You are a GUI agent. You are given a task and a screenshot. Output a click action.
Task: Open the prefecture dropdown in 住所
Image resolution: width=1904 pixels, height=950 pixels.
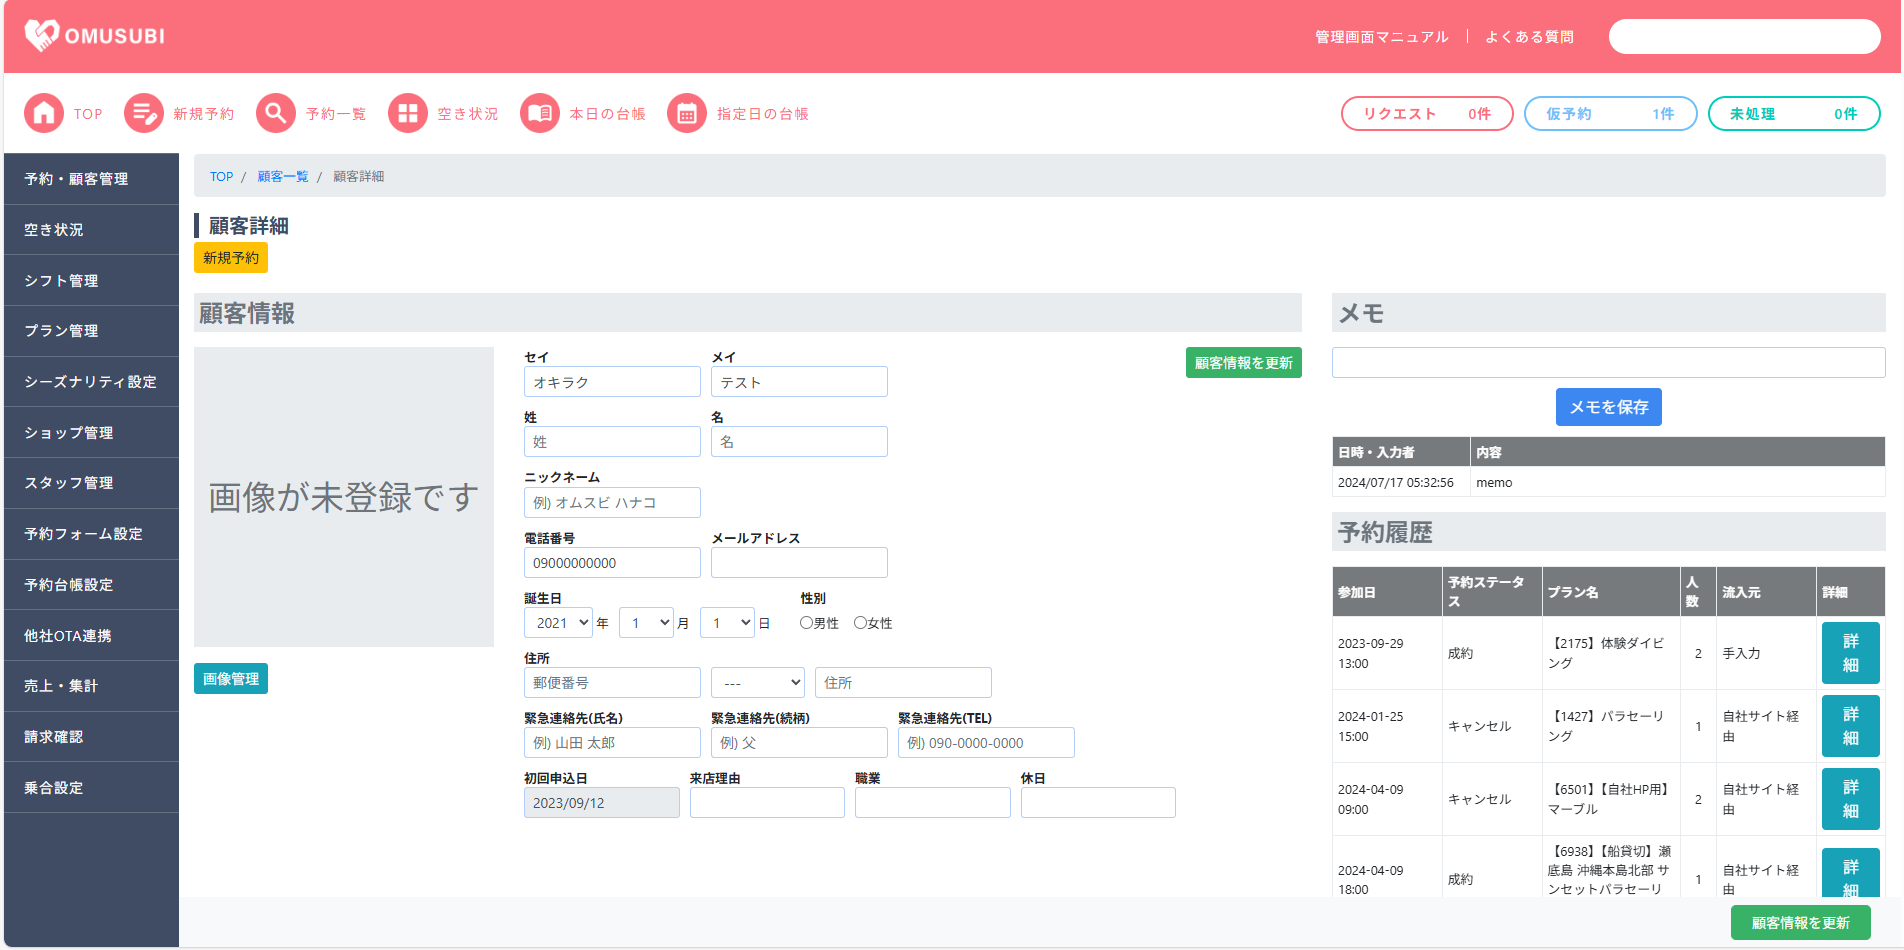pyautogui.click(x=757, y=683)
